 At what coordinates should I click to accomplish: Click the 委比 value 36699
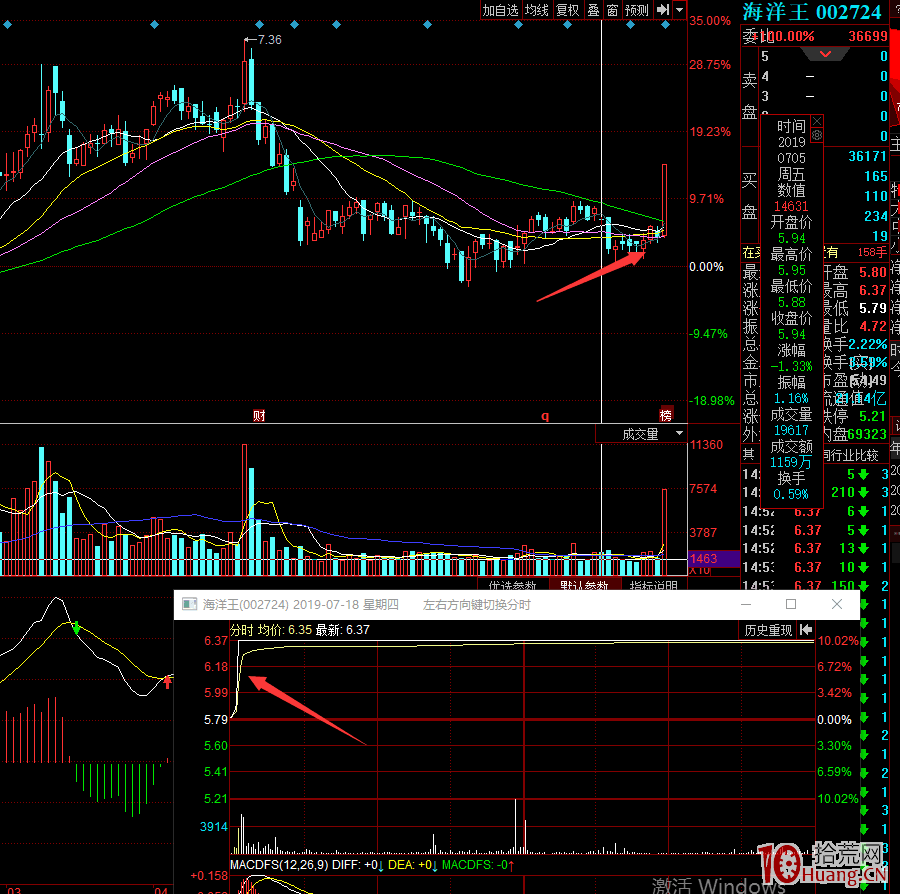pyautogui.click(x=868, y=36)
